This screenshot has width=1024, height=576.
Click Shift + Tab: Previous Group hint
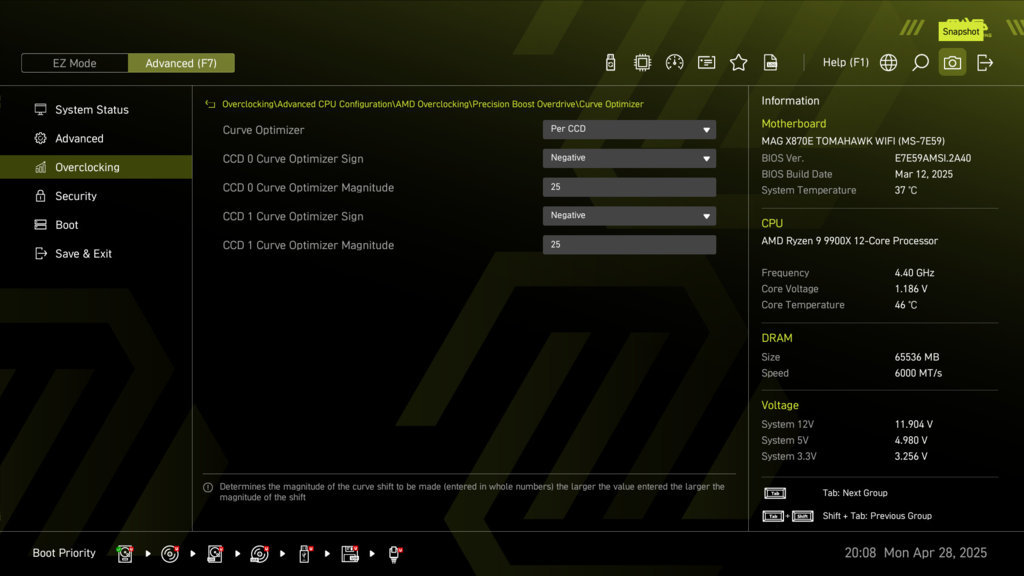(x=877, y=516)
